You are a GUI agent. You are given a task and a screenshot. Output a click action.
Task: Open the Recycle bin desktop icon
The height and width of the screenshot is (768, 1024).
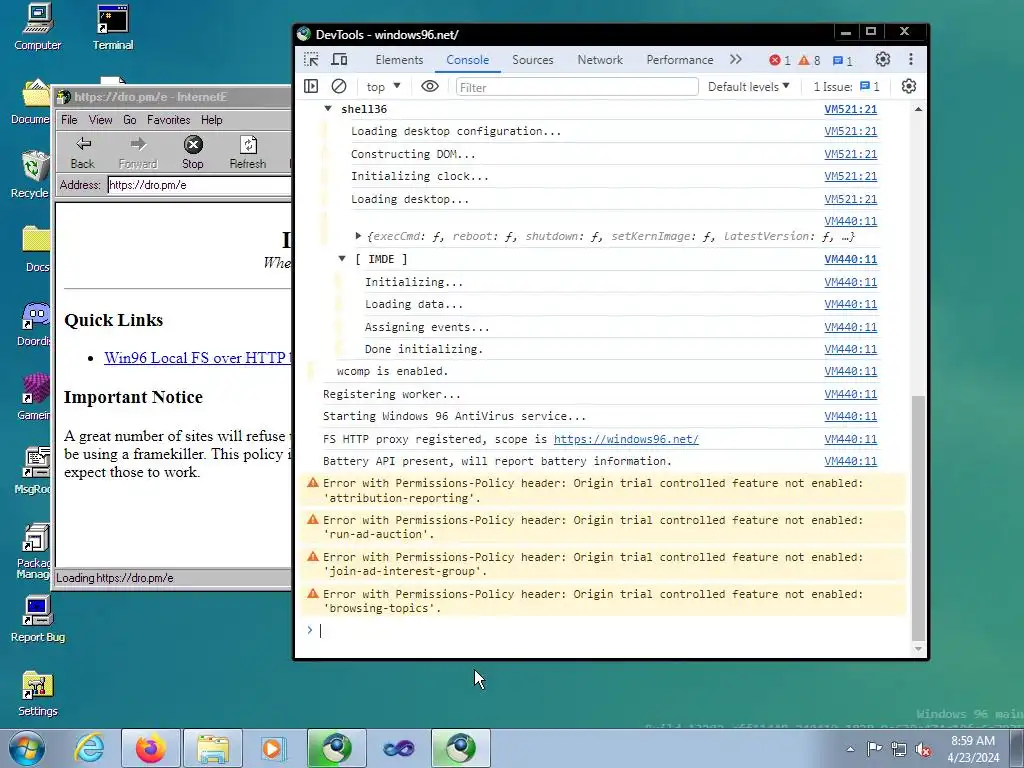(31, 175)
